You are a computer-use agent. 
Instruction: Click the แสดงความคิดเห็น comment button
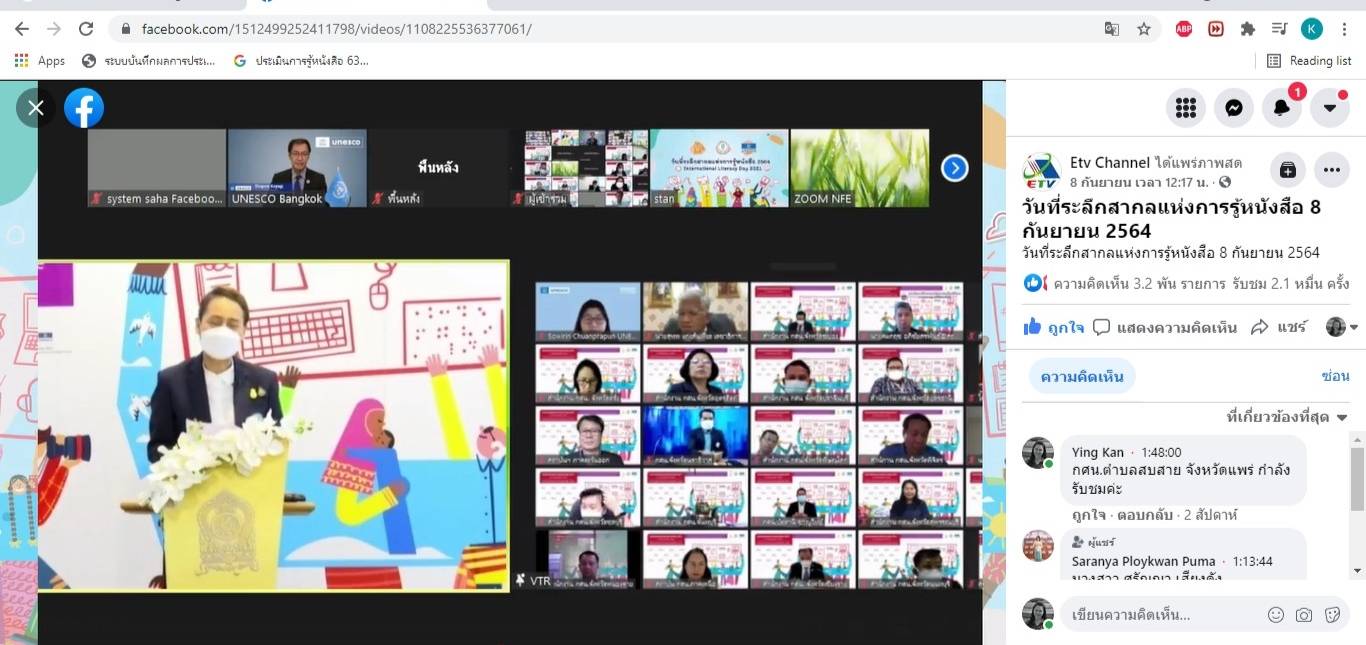[x=1165, y=327]
